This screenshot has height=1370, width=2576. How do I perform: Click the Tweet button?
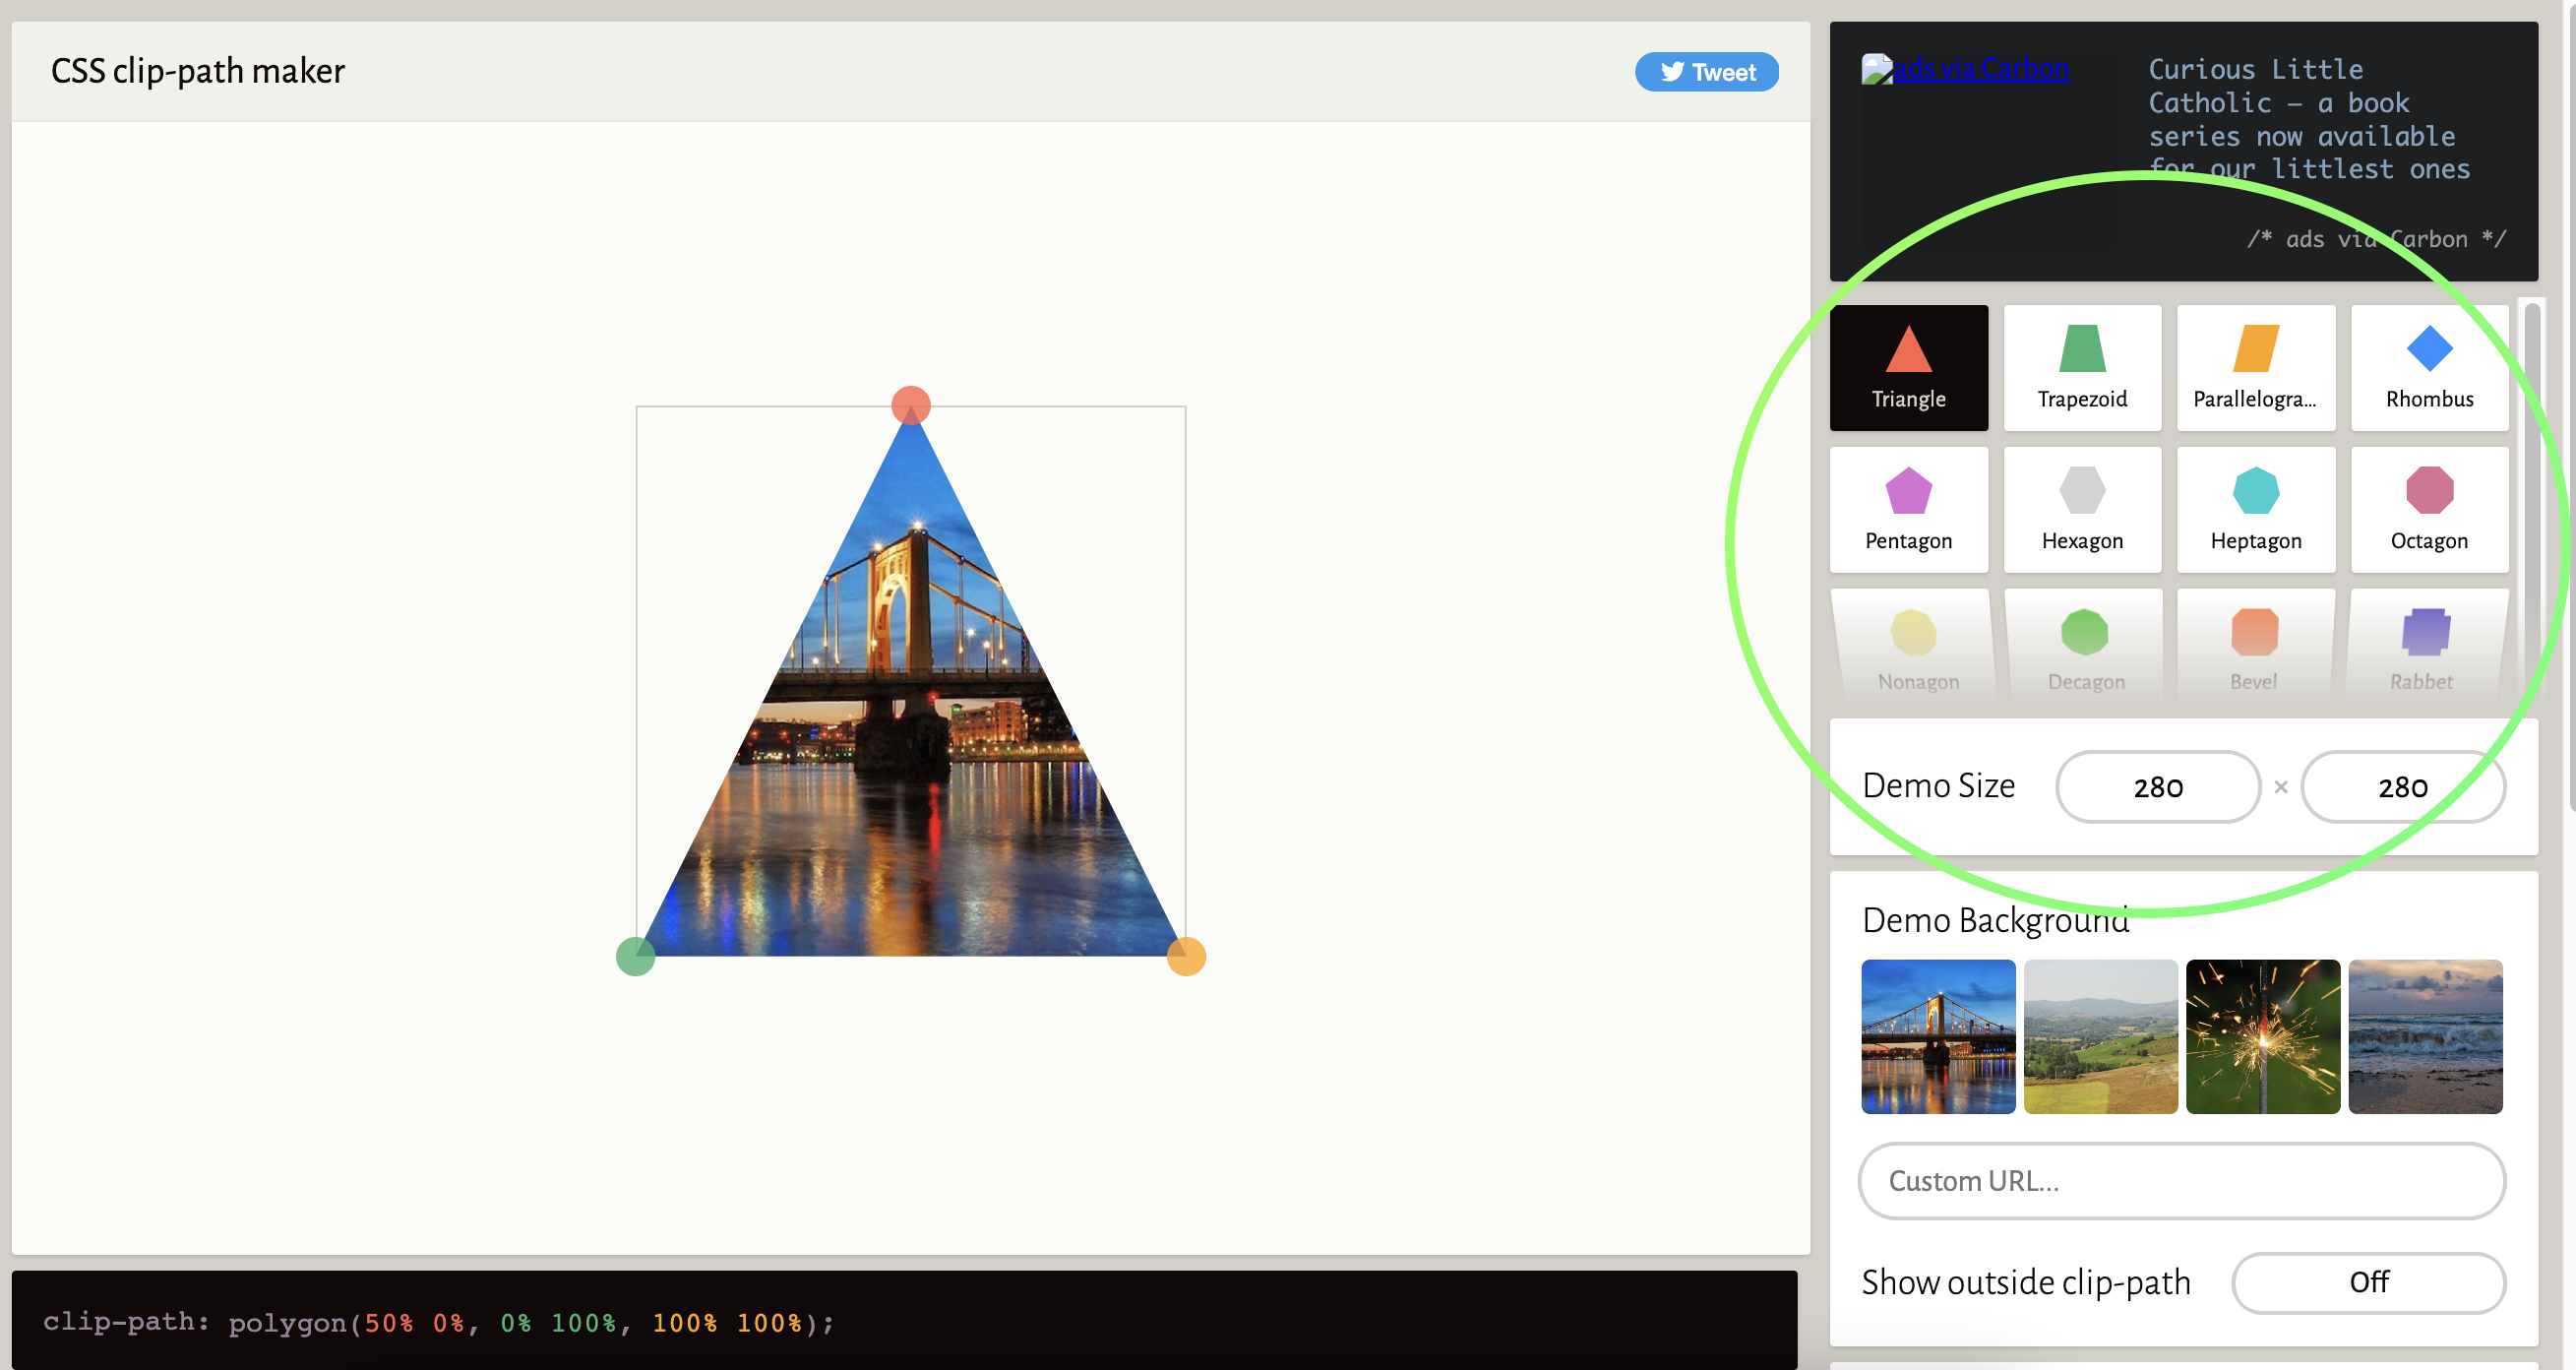[x=1706, y=72]
